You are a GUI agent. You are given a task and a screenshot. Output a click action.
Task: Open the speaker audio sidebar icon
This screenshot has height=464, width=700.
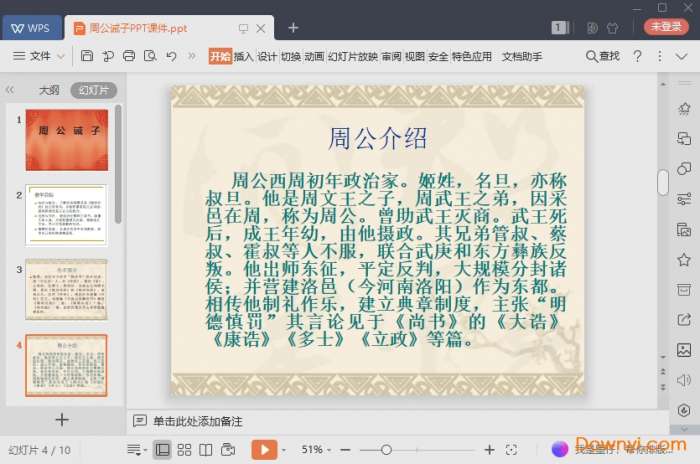[684, 380]
